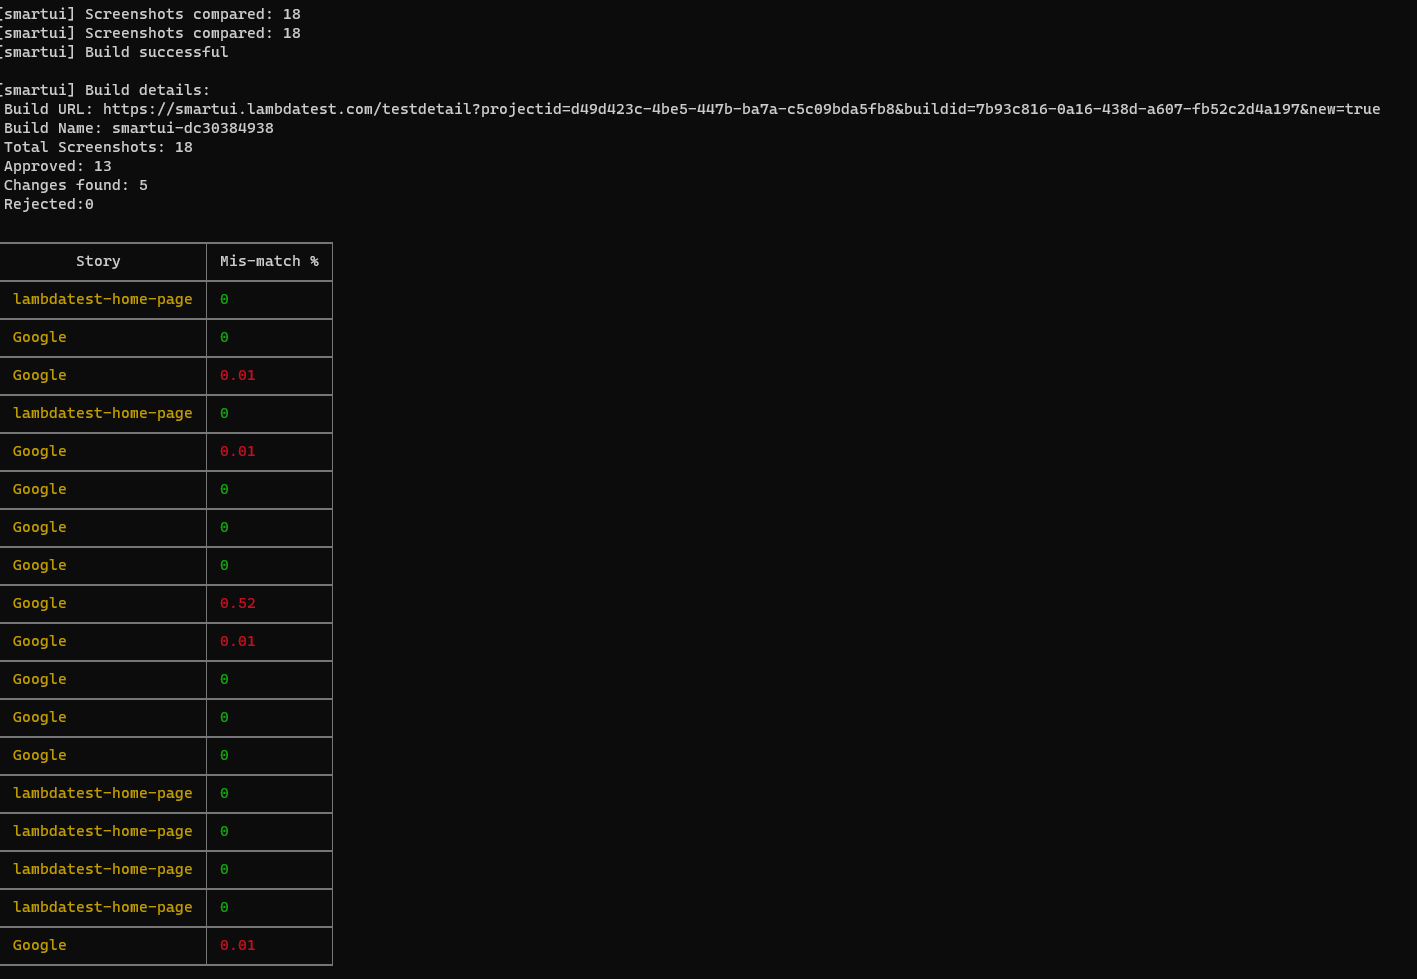Click the red 0.52 mismatch value

pos(237,603)
